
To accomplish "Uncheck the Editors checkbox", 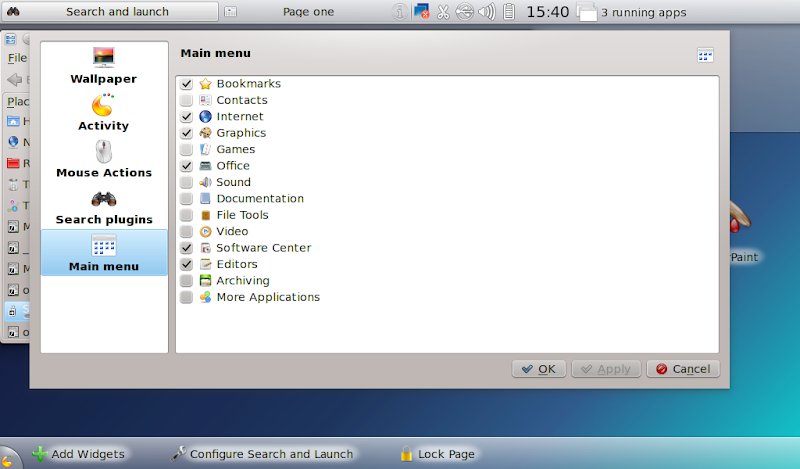I will pos(186,264).
